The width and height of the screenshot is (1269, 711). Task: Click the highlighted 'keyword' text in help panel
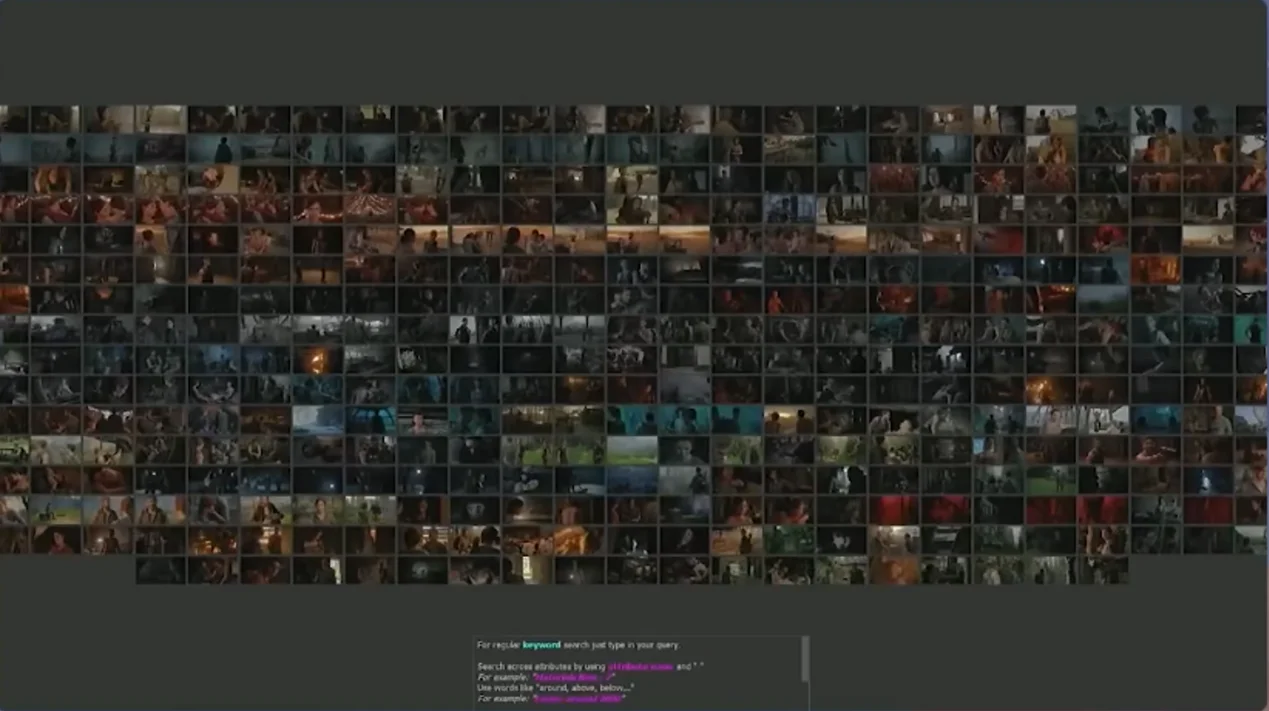pyautogui.click(x=541, y=645)
